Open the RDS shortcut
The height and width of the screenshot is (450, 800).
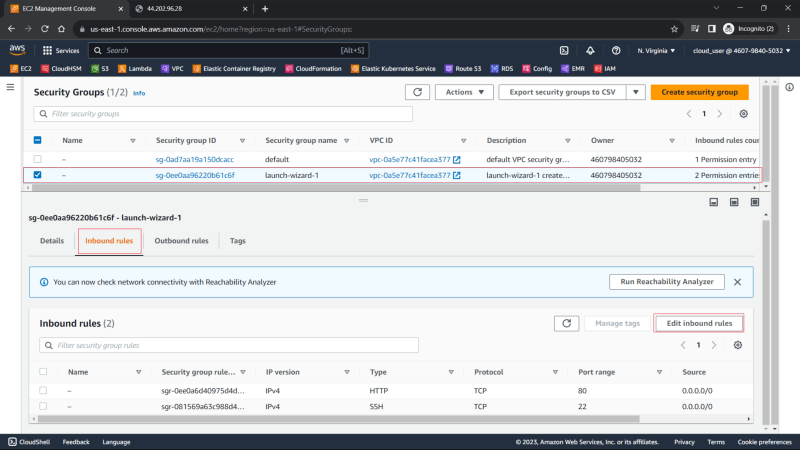(502, 68)
